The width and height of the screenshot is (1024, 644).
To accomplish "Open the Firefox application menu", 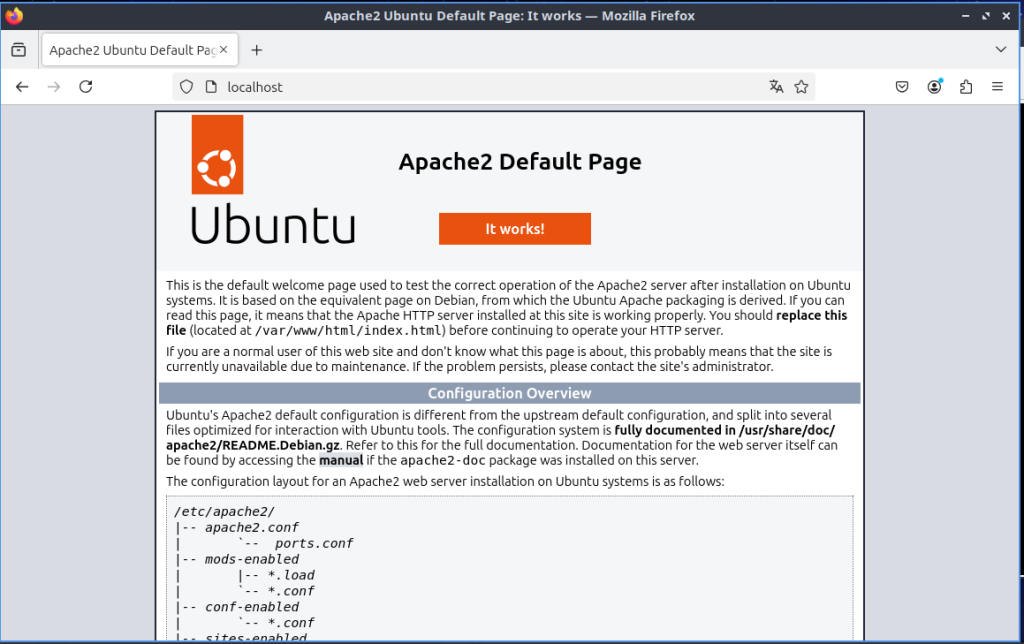I will pos(997,86).
